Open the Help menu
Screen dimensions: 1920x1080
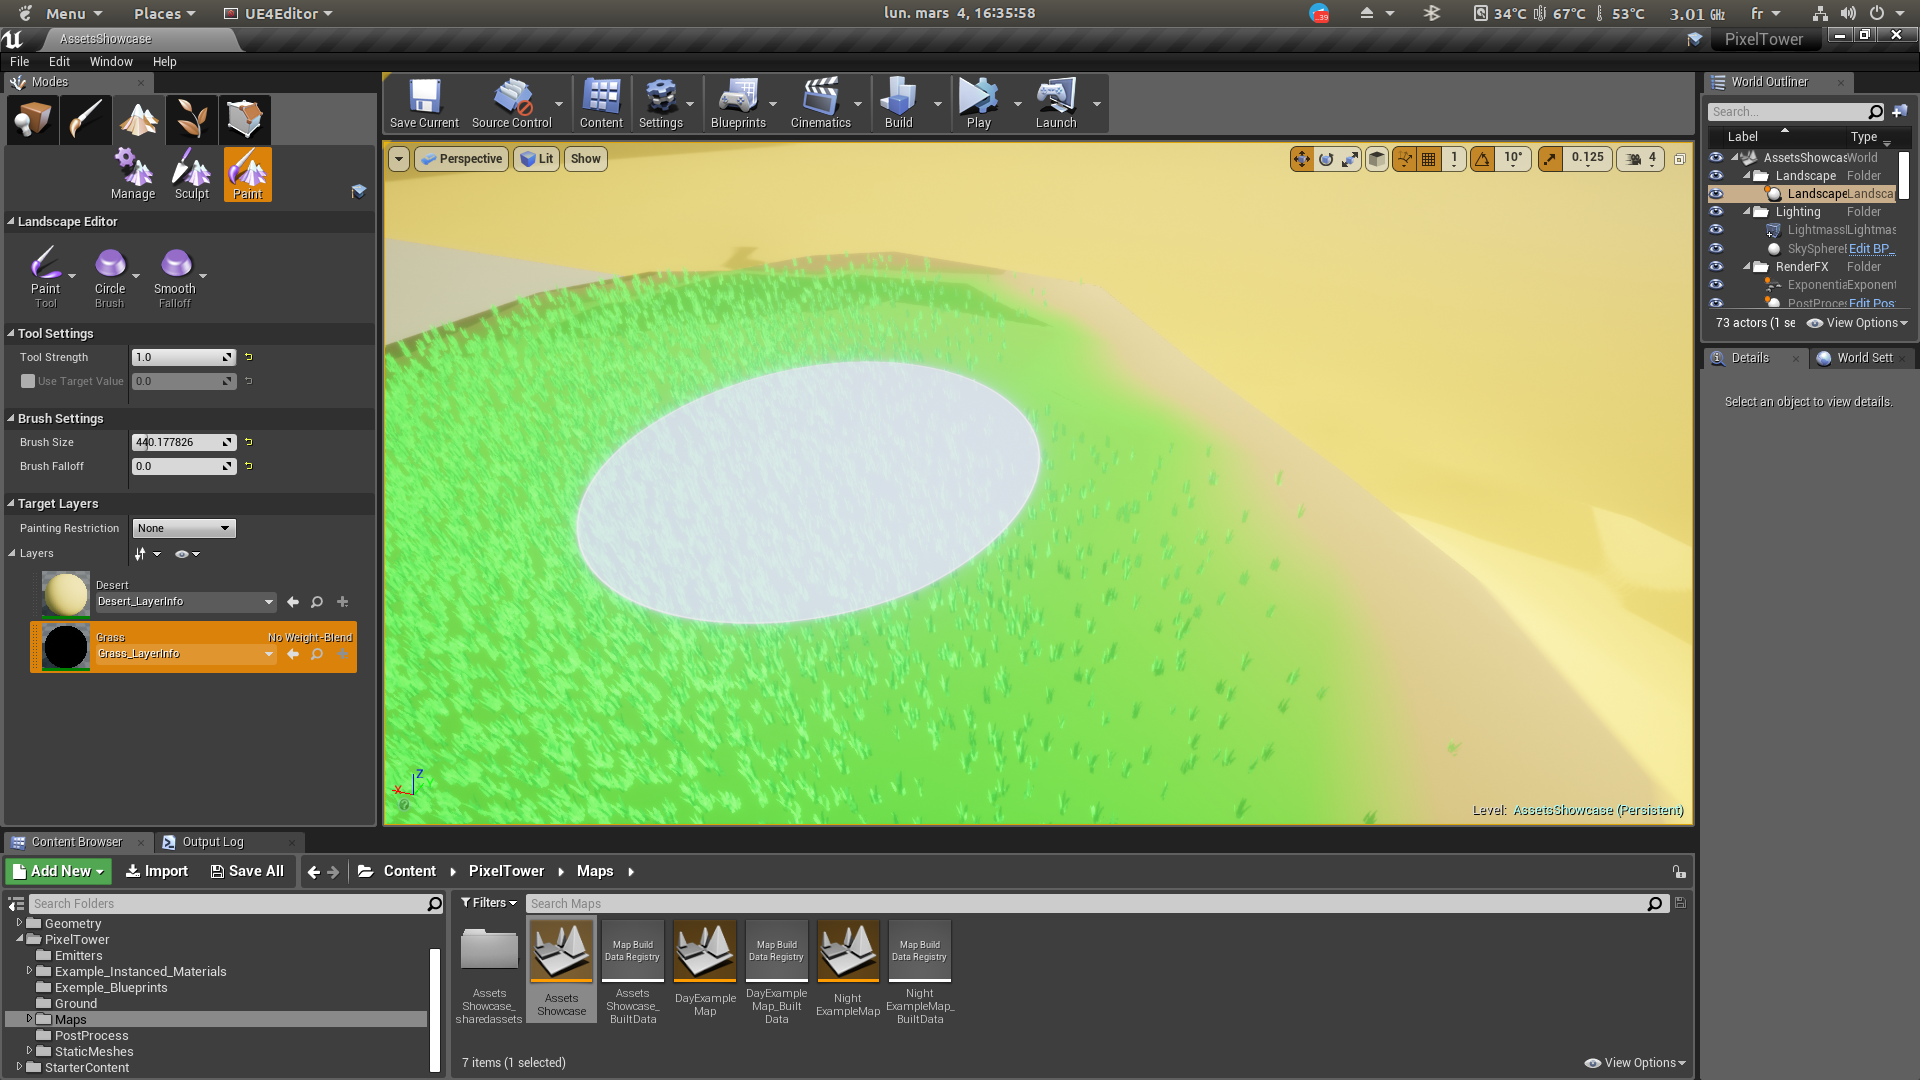point(164,61)
